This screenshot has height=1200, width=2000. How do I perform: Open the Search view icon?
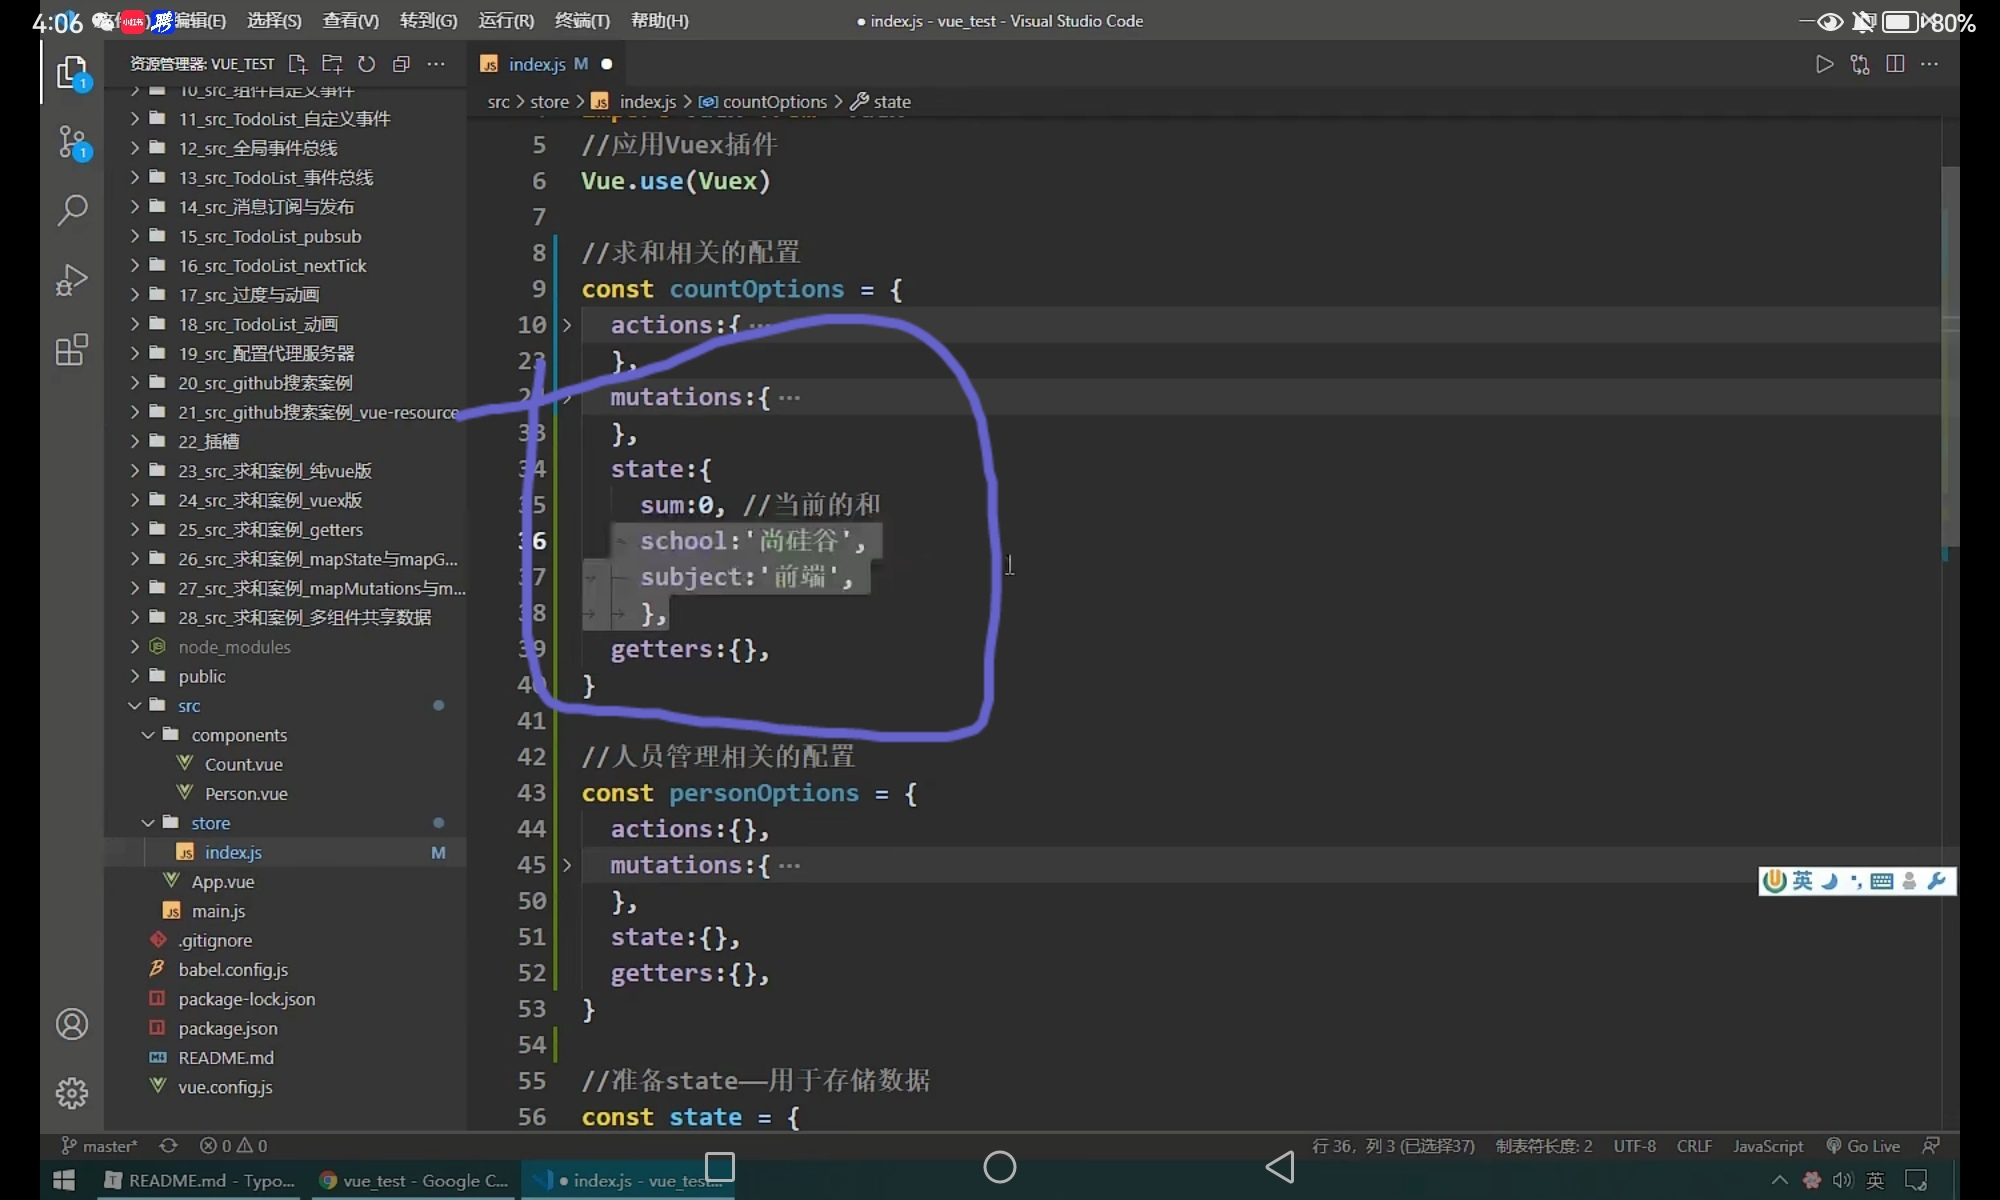pyautogui.click(x=72, y=210)
